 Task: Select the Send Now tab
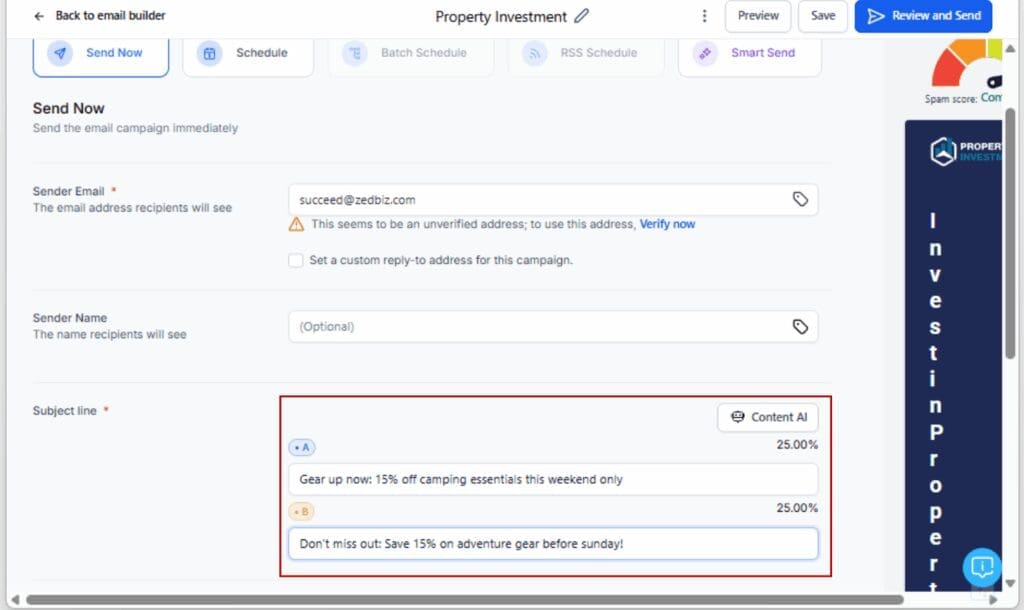[101, 53]
